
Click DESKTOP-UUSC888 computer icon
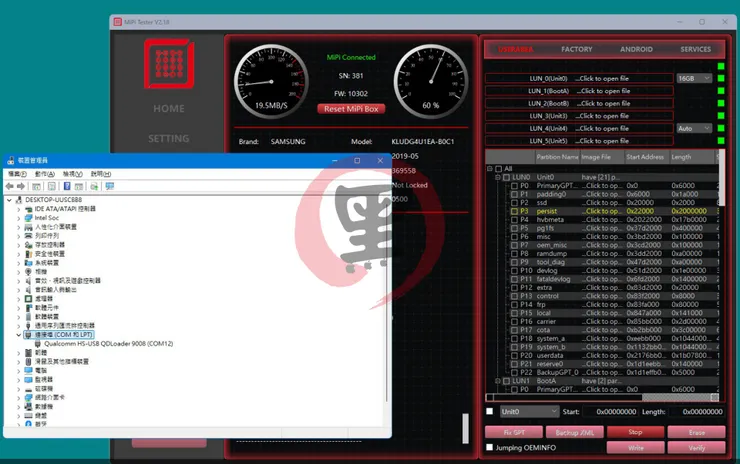pyautogui.click(x=19, y=200)
